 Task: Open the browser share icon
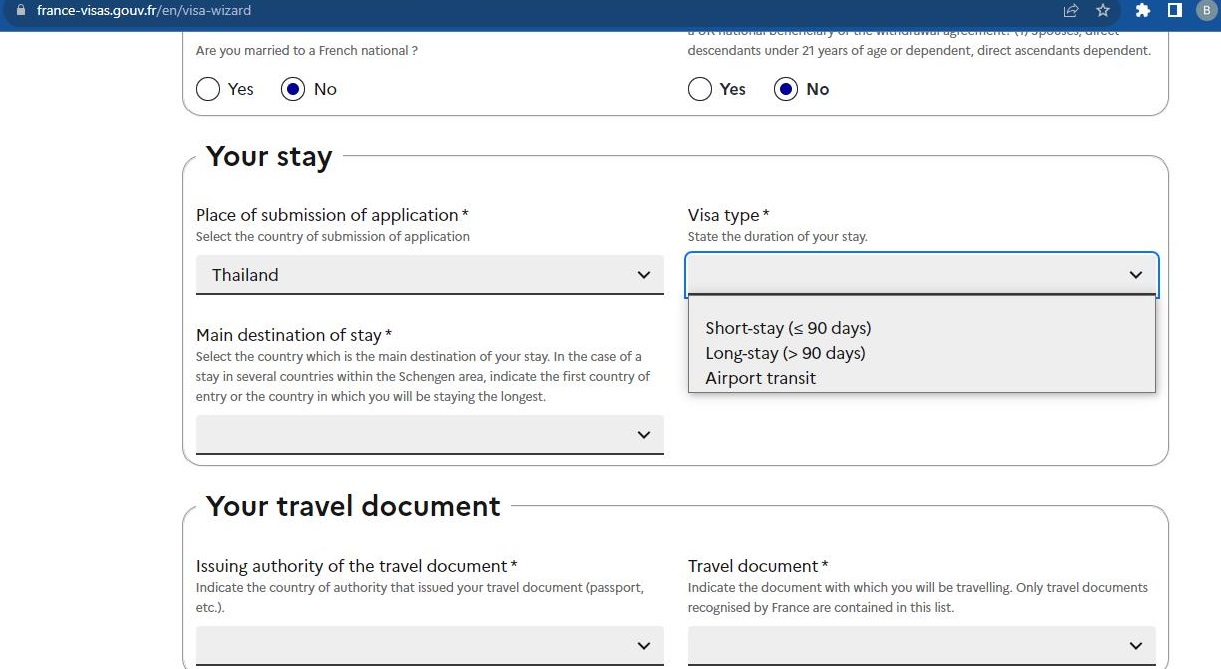pos(1070,11)
